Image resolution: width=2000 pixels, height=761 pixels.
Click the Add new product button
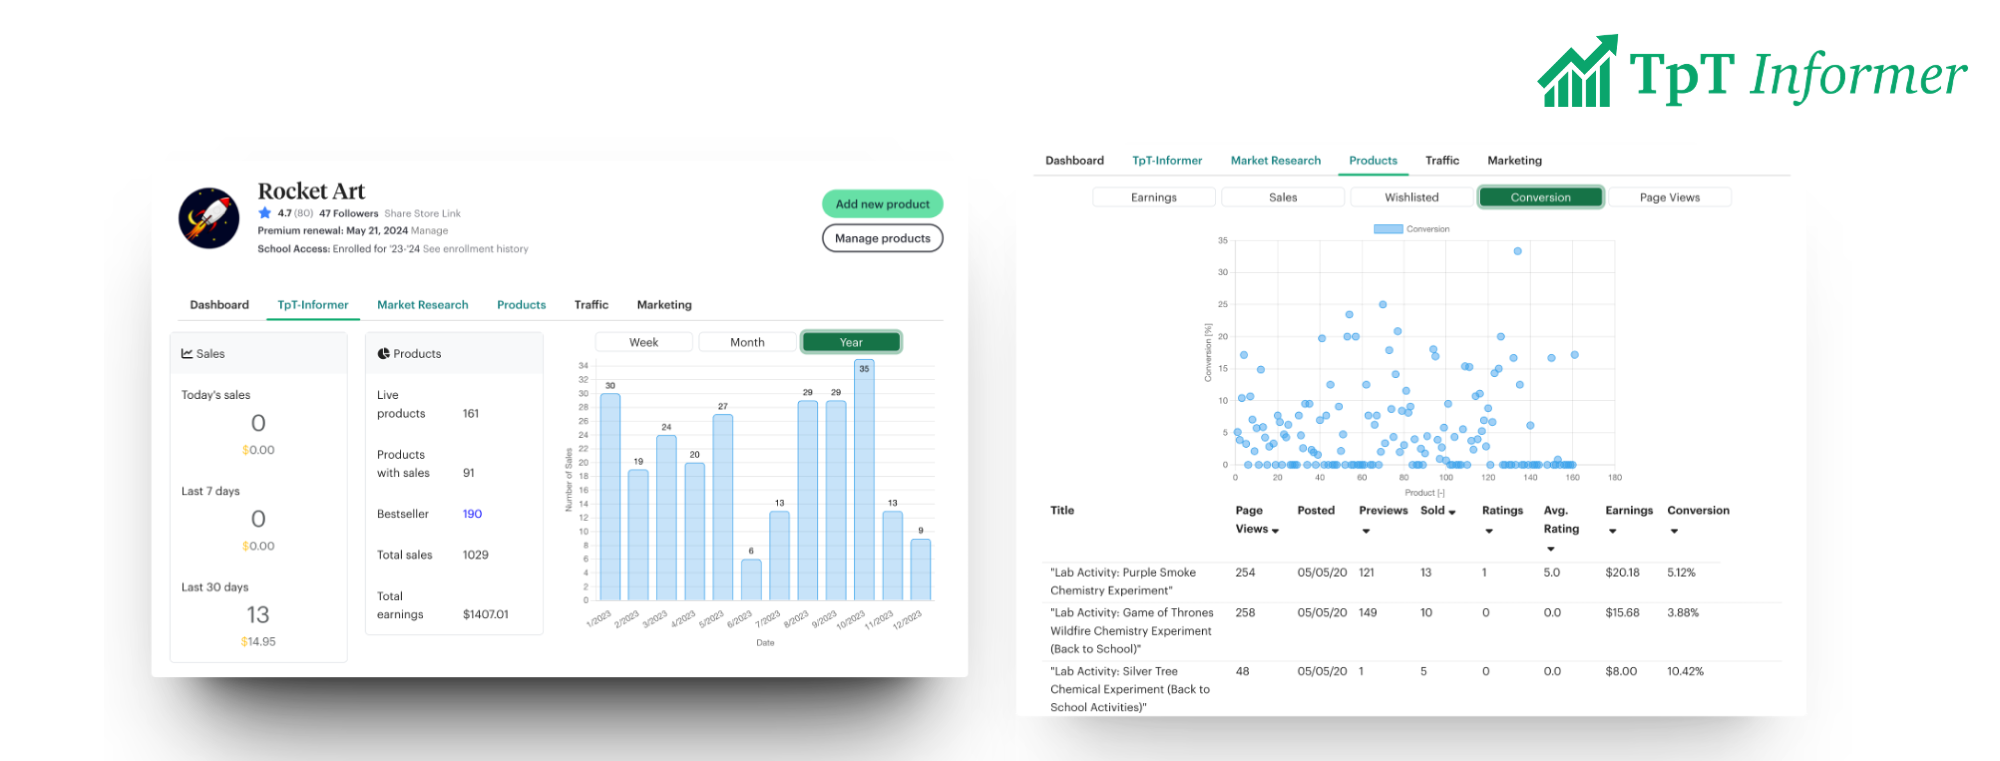(882, 204)
